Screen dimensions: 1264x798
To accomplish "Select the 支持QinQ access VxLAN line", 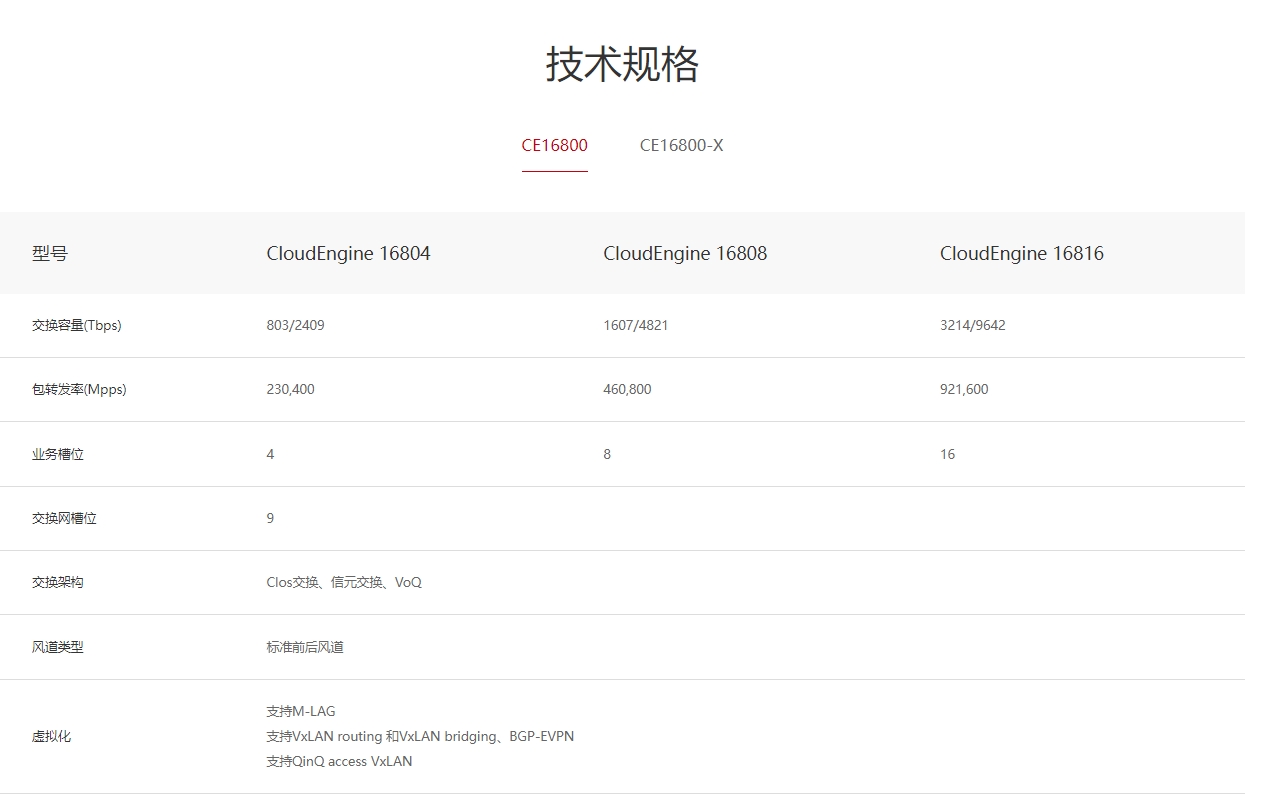I will tap(339, 762).
